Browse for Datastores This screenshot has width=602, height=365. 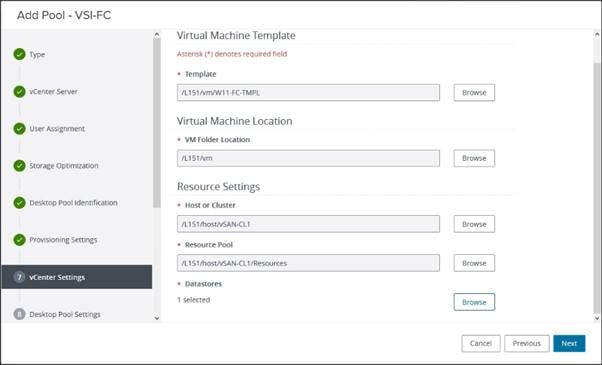(474, 302)
